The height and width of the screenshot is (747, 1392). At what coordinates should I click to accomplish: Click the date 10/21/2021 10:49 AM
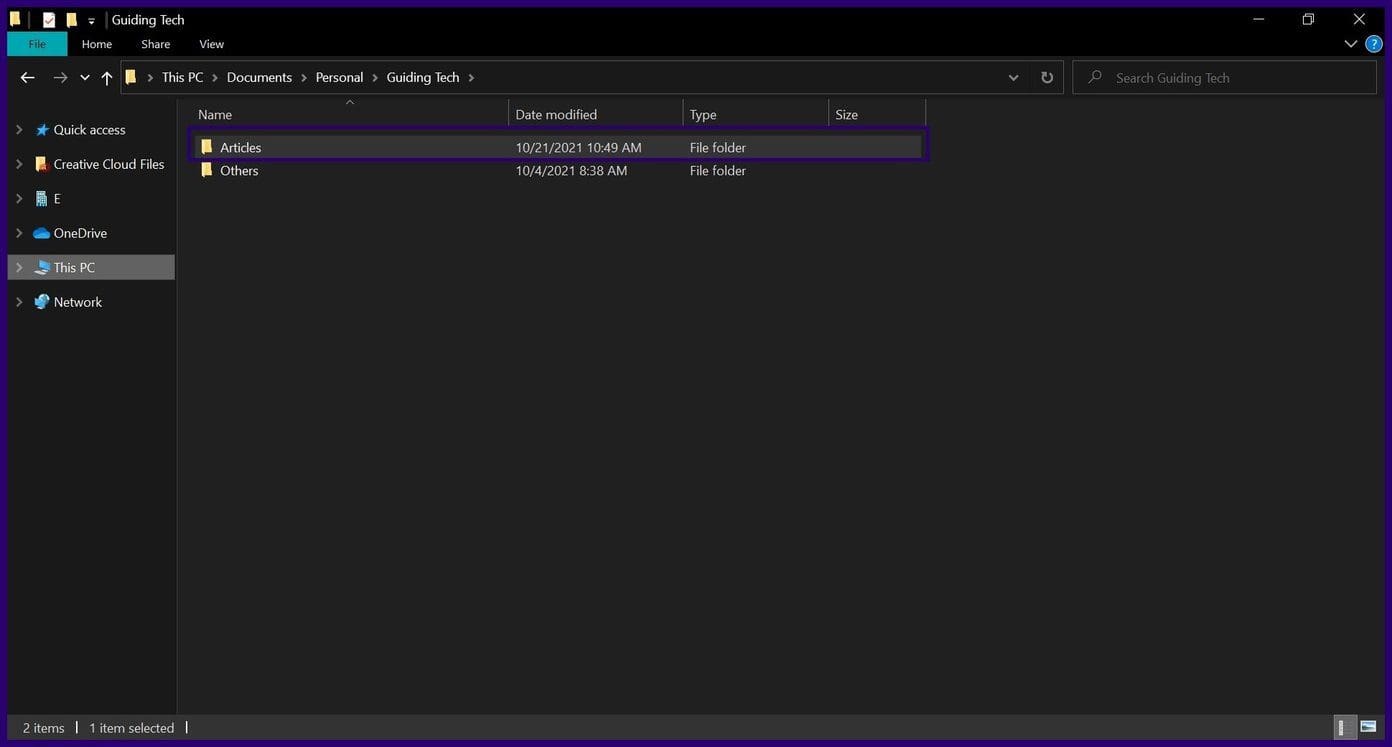point(578,147)
